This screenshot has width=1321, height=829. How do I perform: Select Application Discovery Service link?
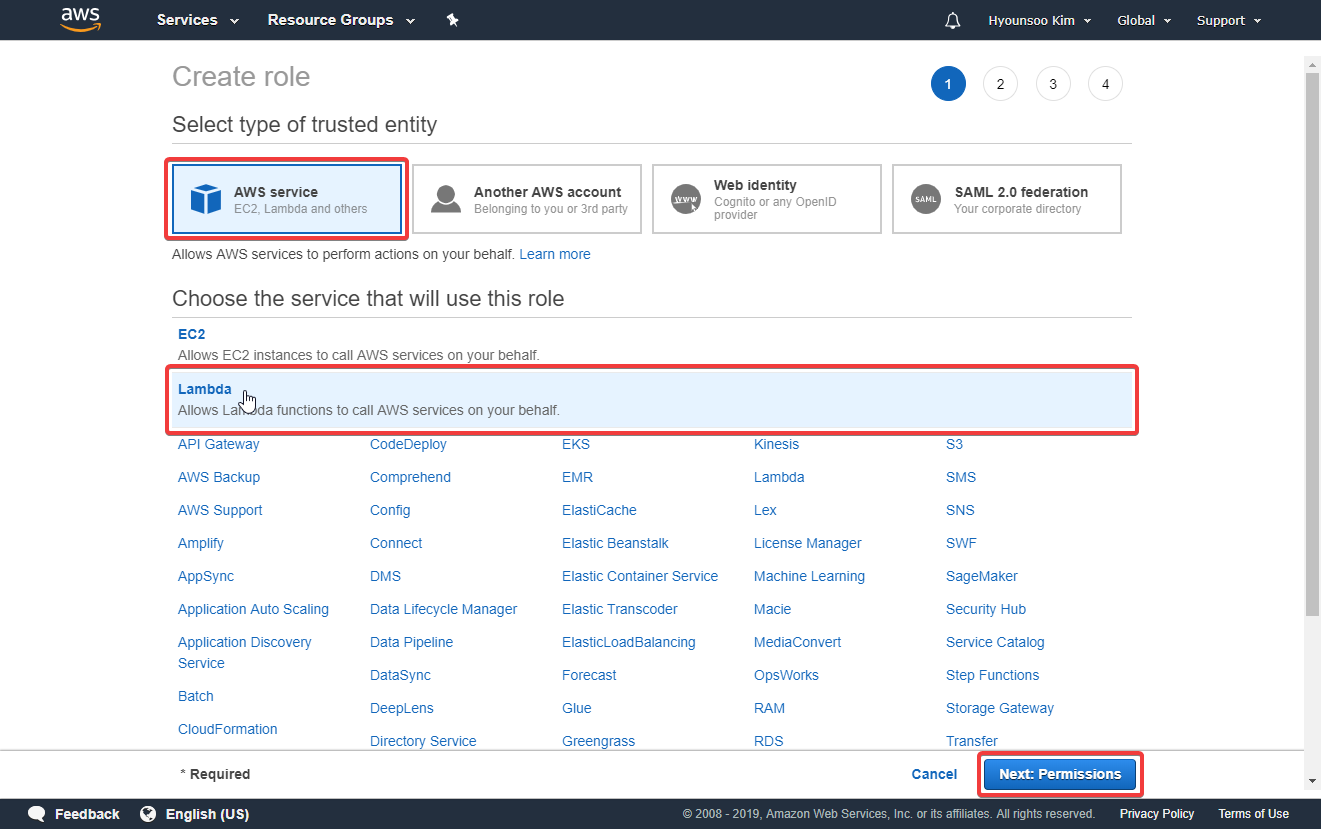(245, 652)
